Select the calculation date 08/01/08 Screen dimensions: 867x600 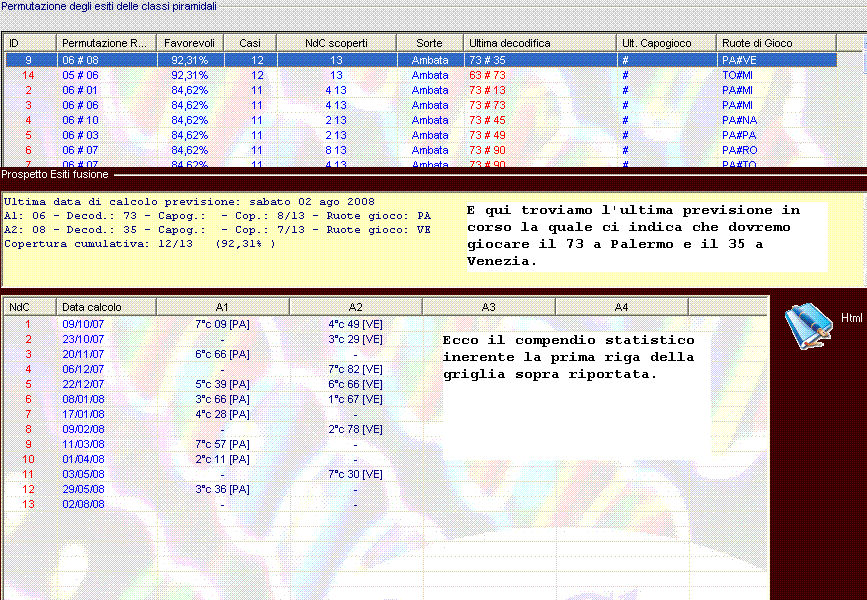pyautogui.click(x=83, y=399)
